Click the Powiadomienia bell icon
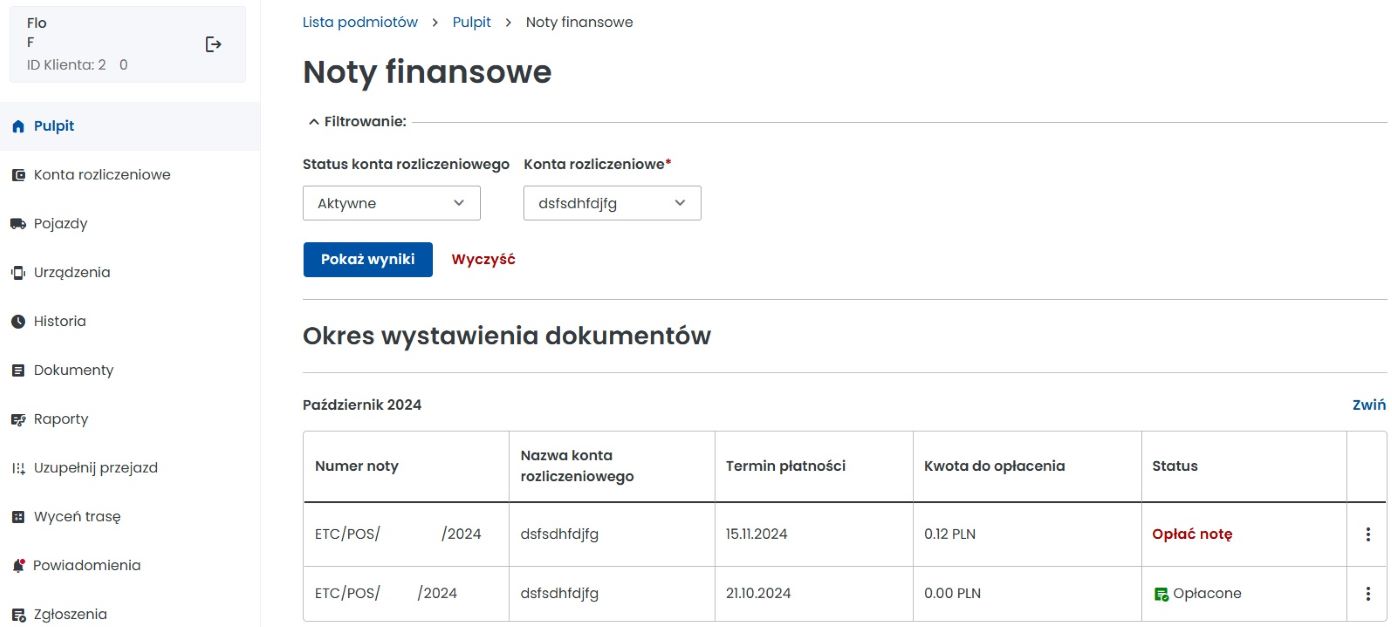 17,566
